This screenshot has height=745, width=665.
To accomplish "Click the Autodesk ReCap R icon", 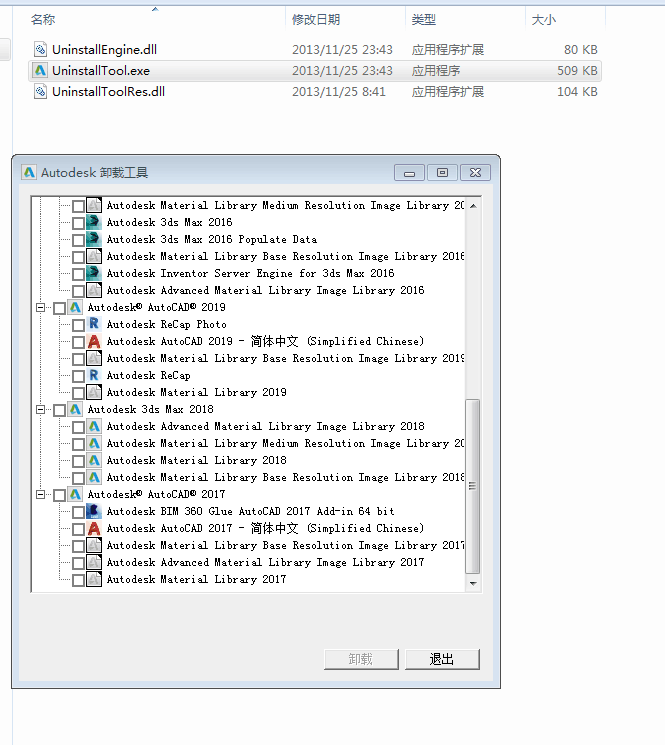I will click(x=94, y=375).
